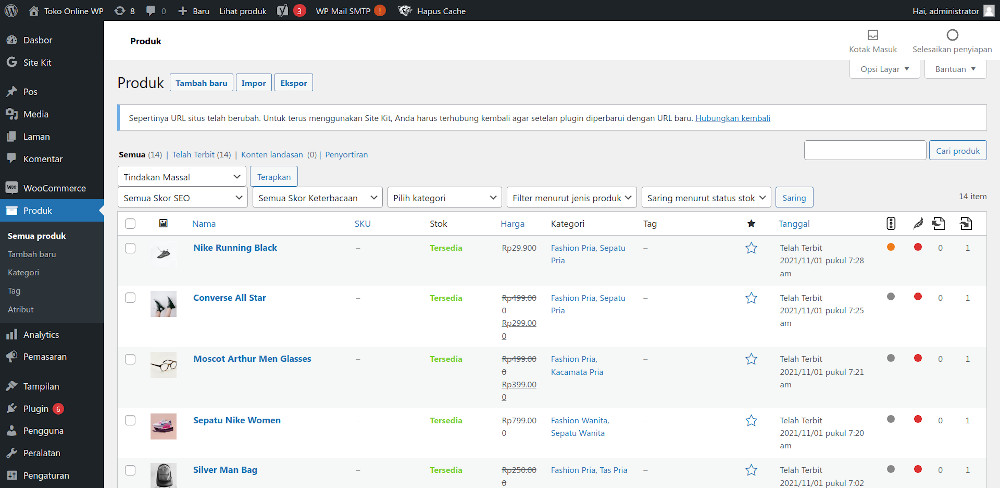Click the Terapkan button
Viewport: 1000px width, 488px height.
(274, 177)
